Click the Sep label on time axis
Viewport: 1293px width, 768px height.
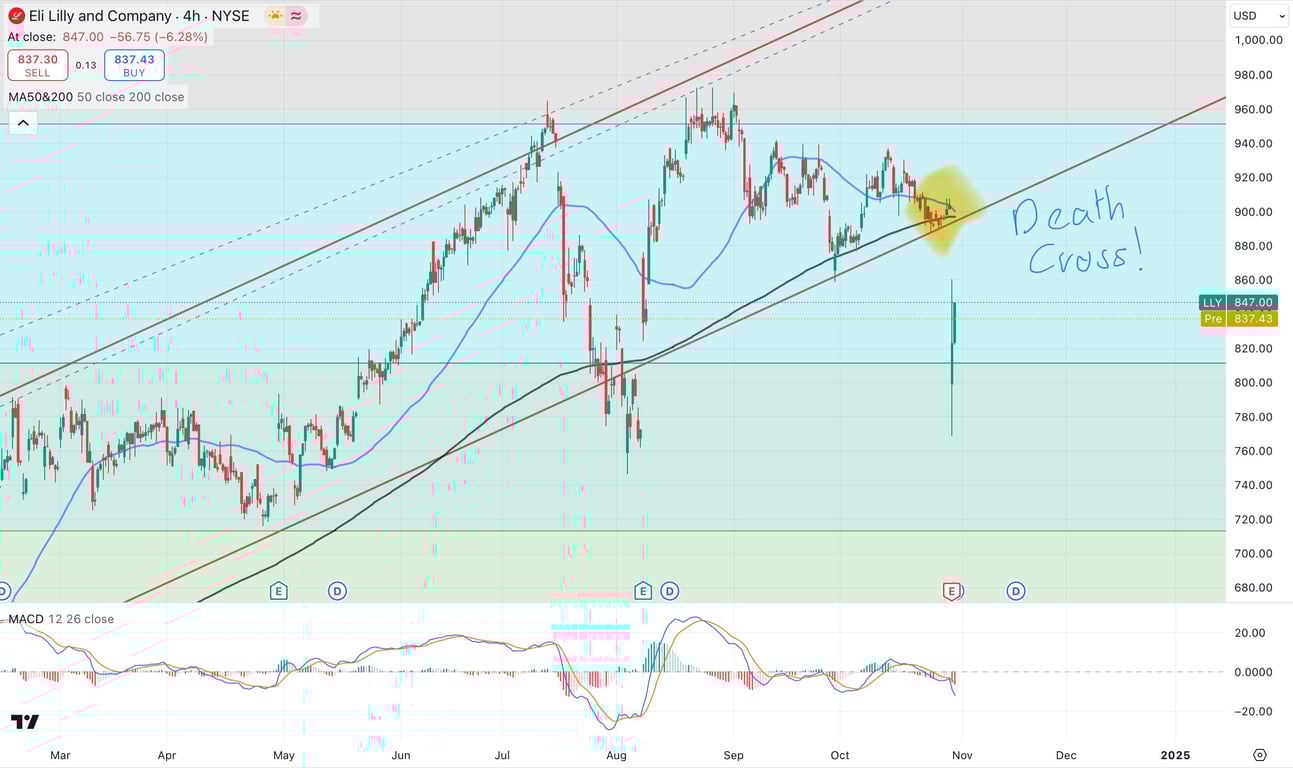[734, 755]
